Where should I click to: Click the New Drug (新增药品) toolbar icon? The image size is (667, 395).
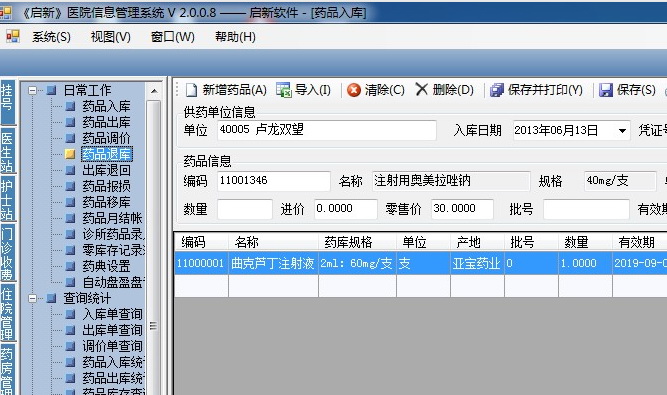coord(191,90)
